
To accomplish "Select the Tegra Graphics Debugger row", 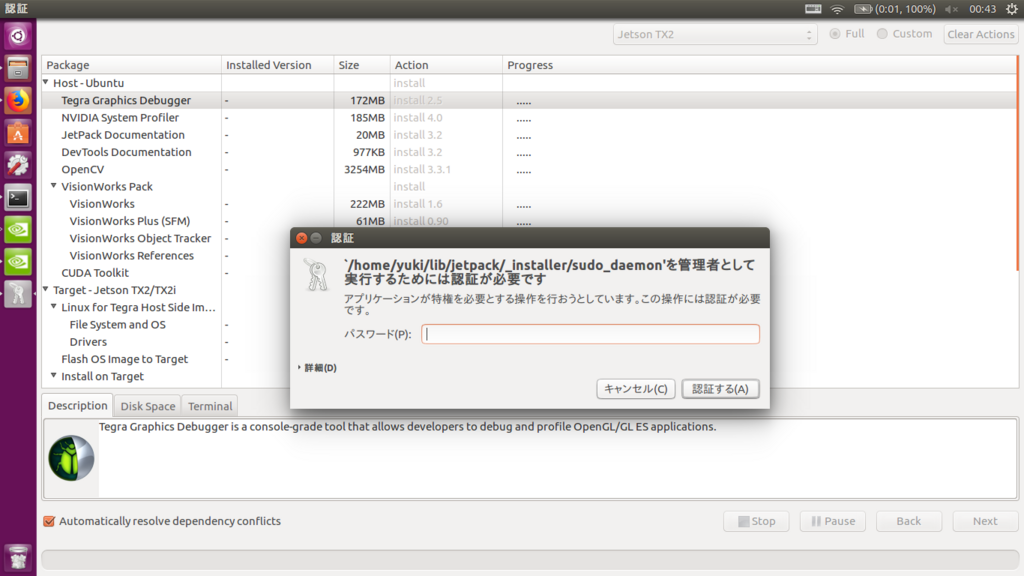I will click(529, 100).
